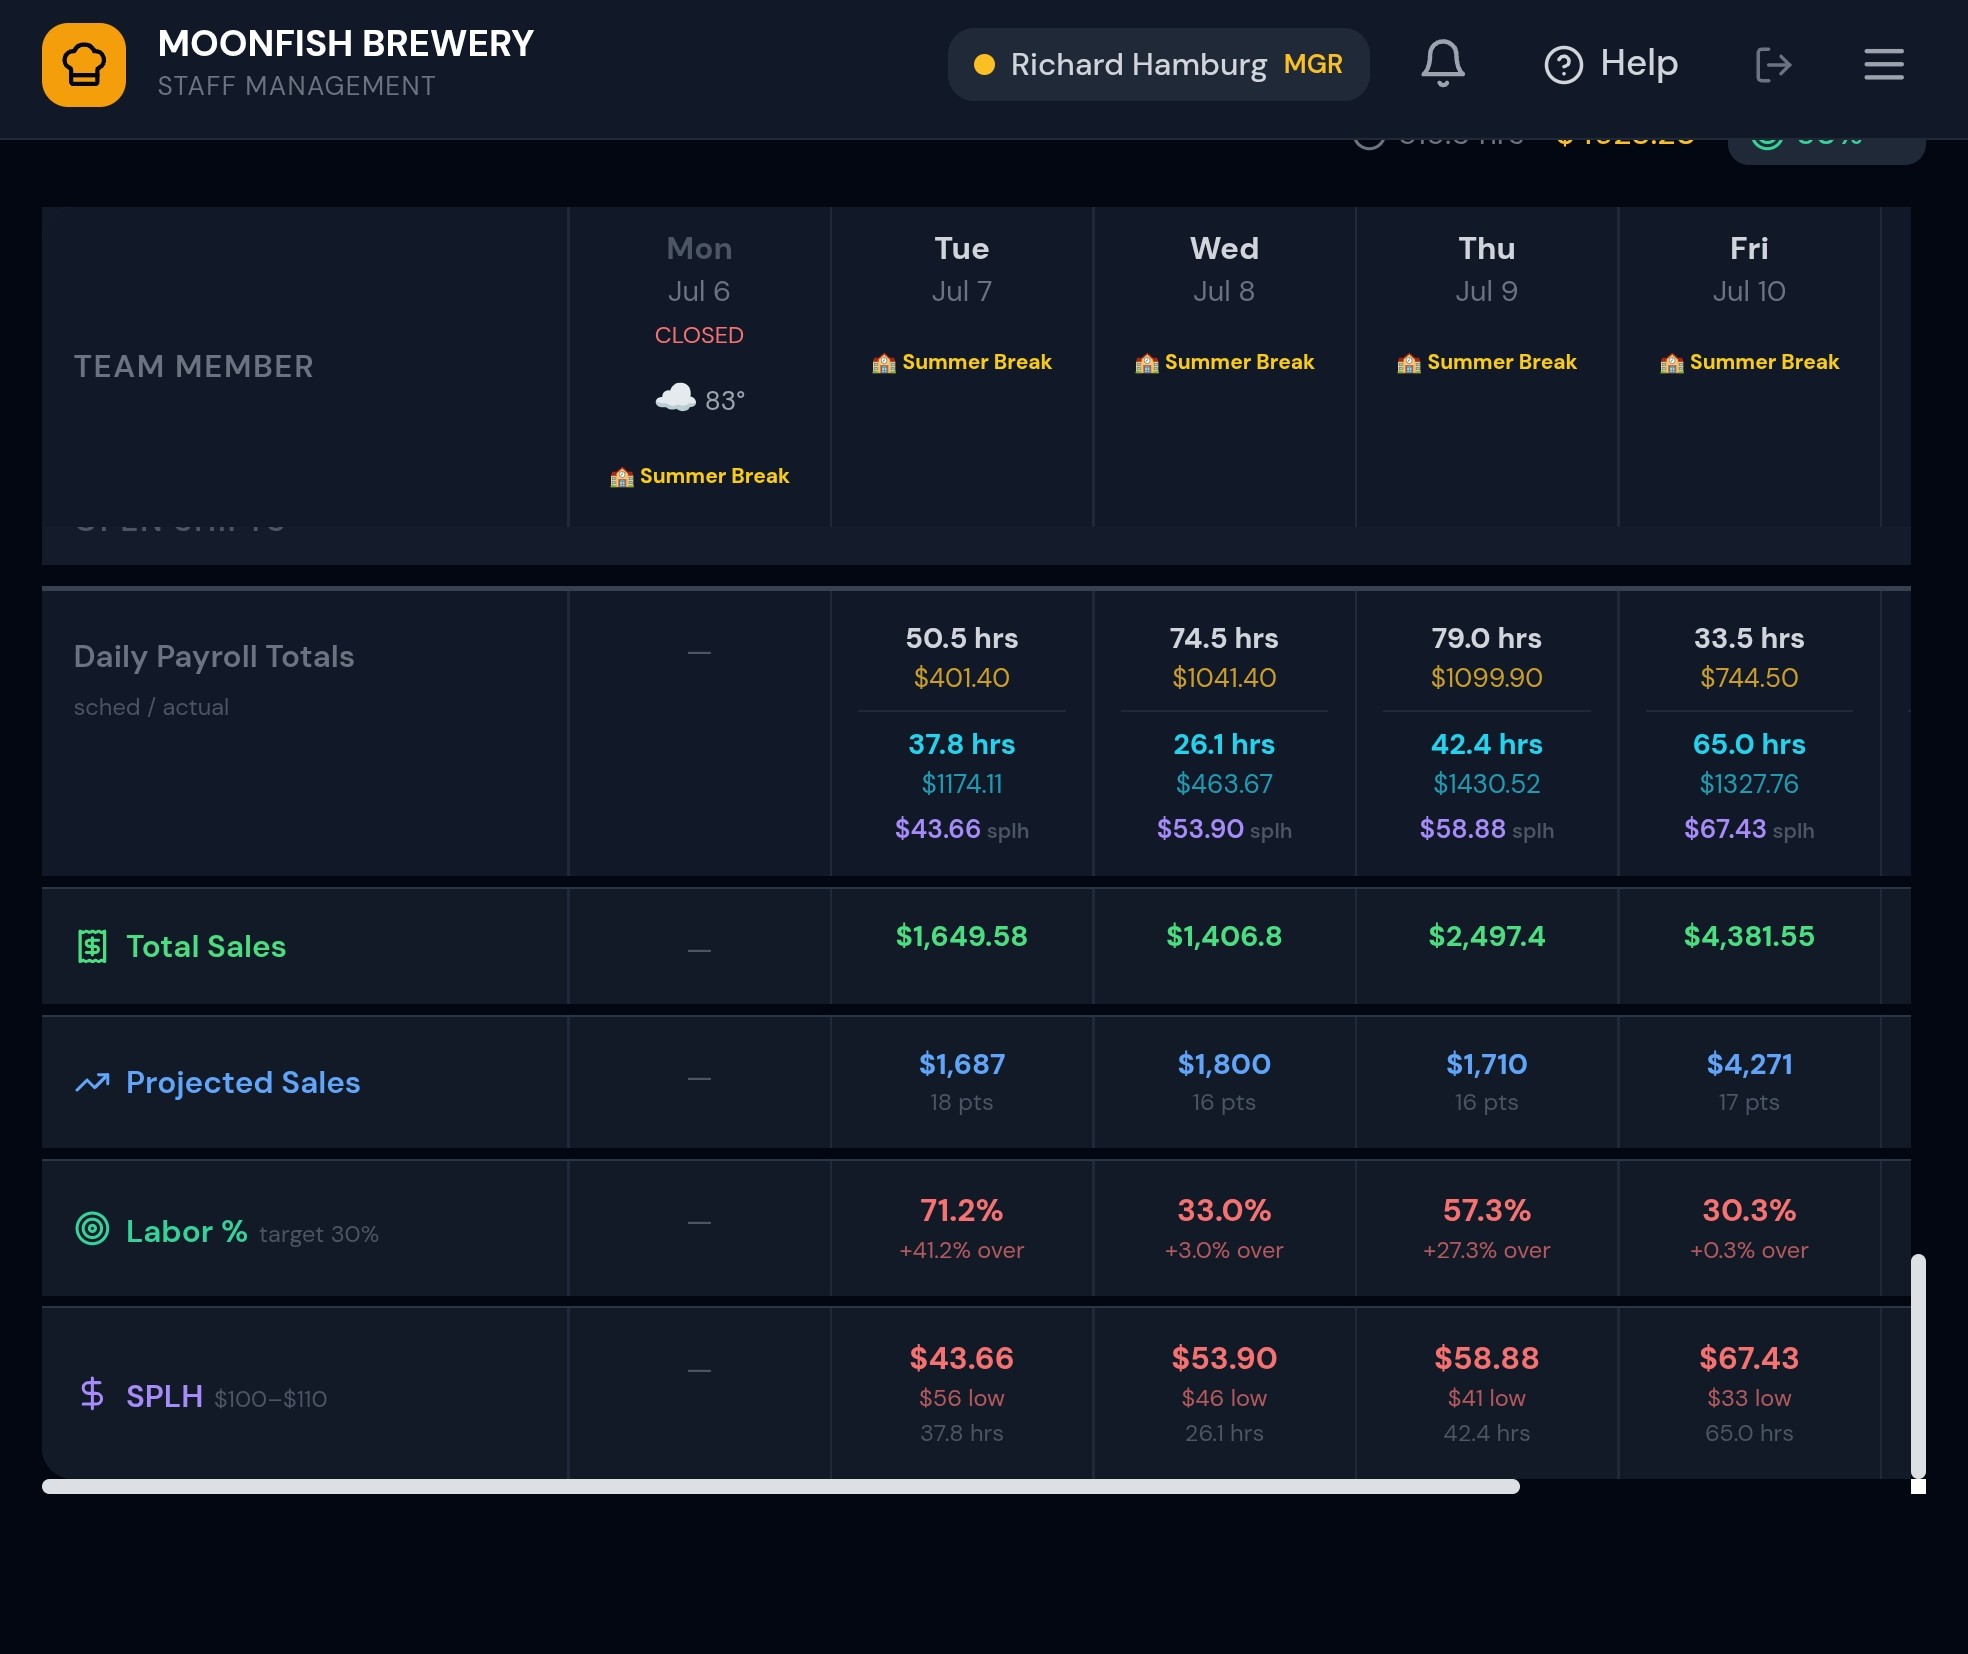The width and height of the screenshot is (1968, 1654).
Task: Click Wednesday labor percent 33.0%
Action: coord(1224,1211)
